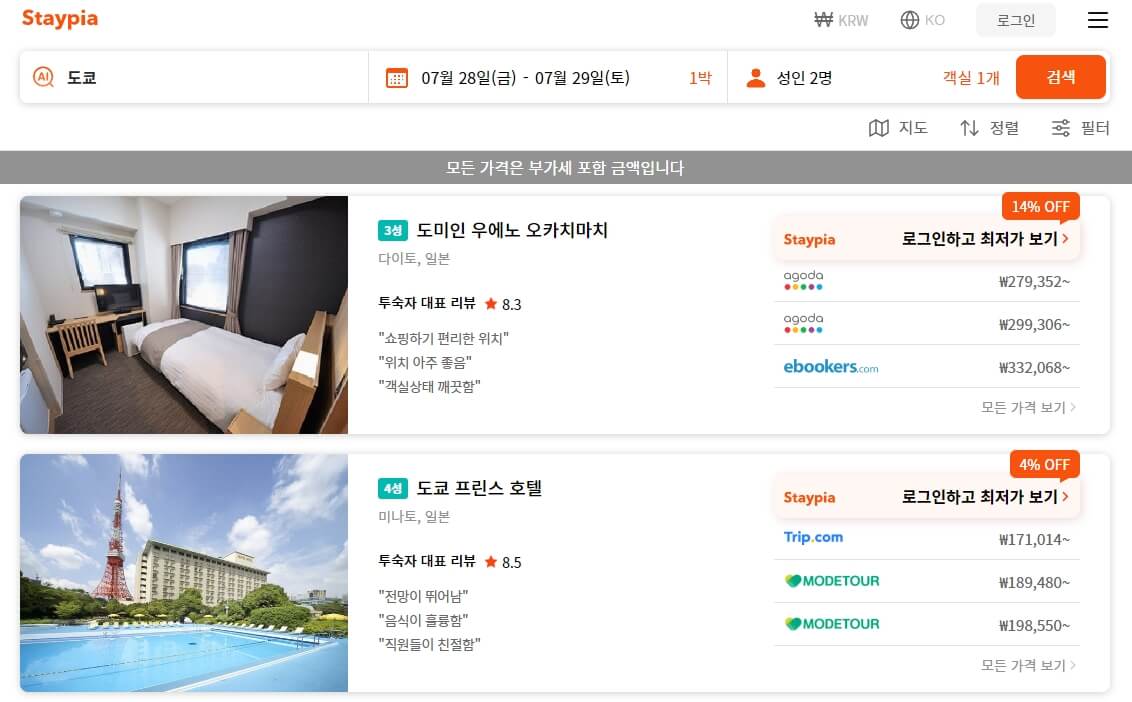Switch to 지도 map view
This screenshot has width=1132, height=702.
[898, 128]
